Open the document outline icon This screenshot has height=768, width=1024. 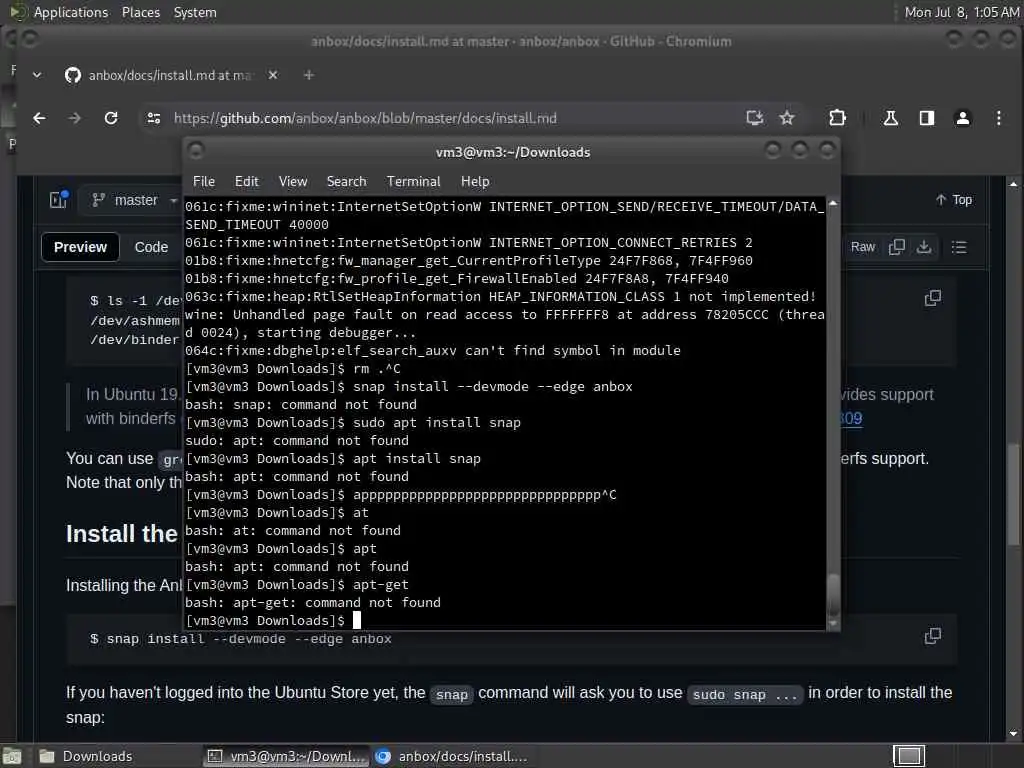tap(959, 247)
